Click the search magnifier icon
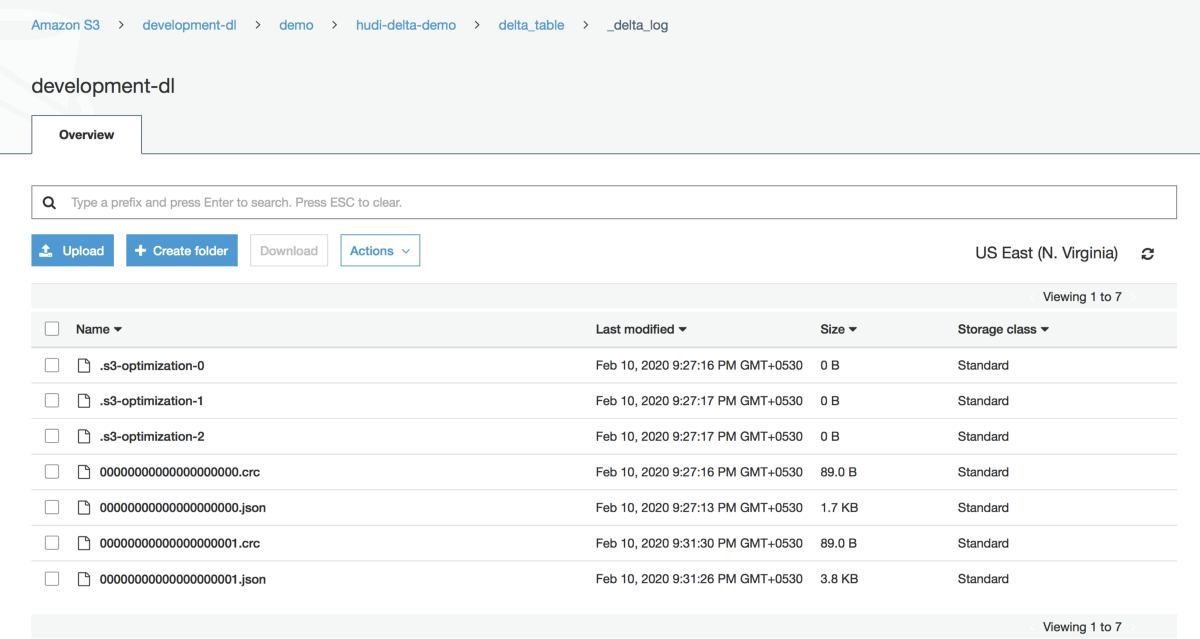Screen dimensions: 1200x639 coord(50,203)
